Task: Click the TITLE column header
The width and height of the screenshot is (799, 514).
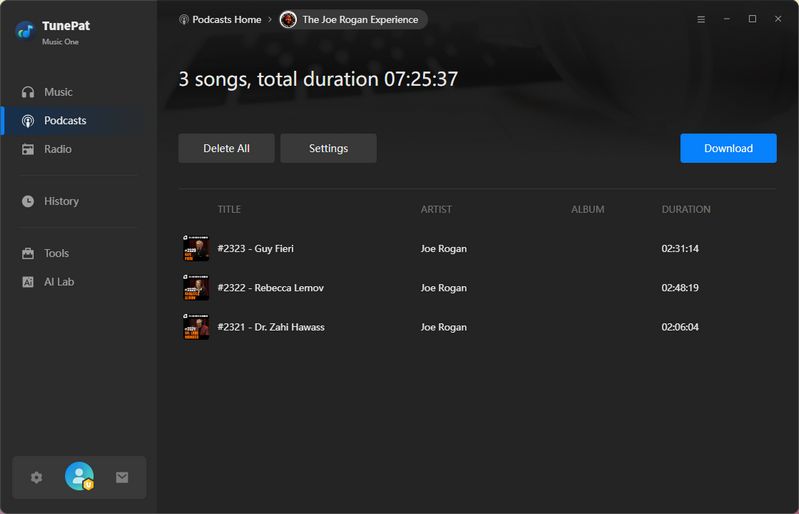Action: click(229, 209)
